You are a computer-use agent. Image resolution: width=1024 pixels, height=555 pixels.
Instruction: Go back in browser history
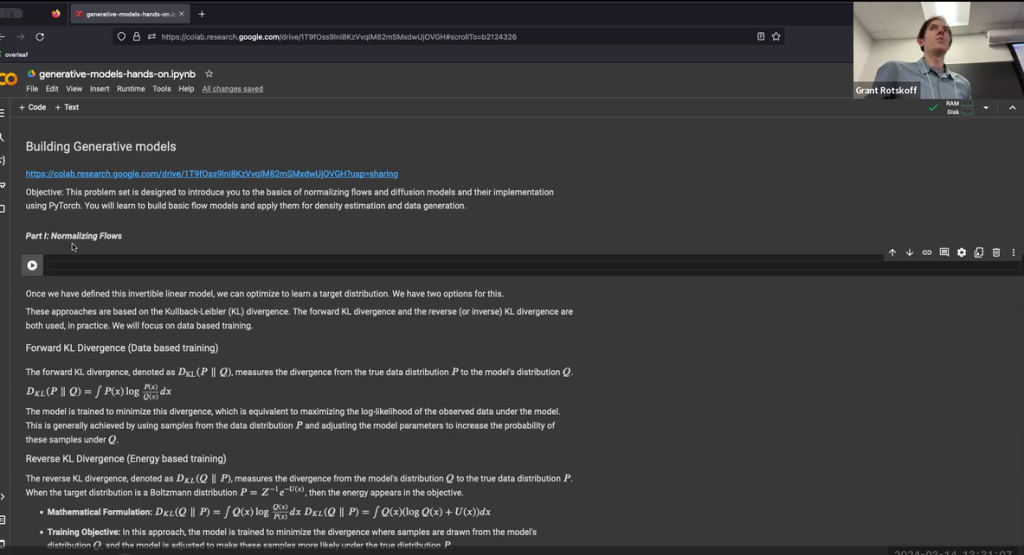pyautogui.click(x=3, y=37)
